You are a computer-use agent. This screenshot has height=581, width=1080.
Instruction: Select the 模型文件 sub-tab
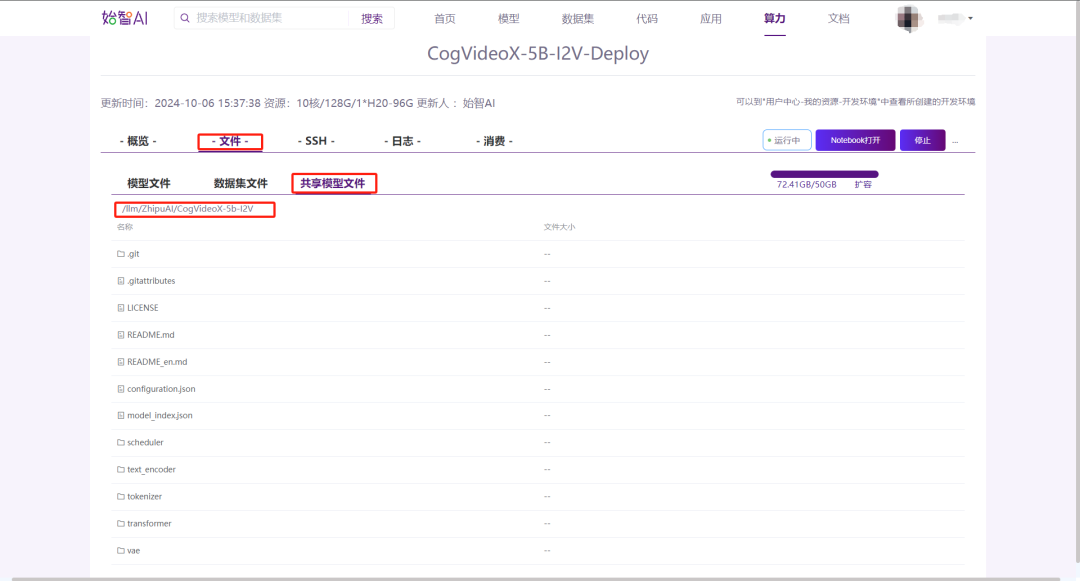coord(149,183)
